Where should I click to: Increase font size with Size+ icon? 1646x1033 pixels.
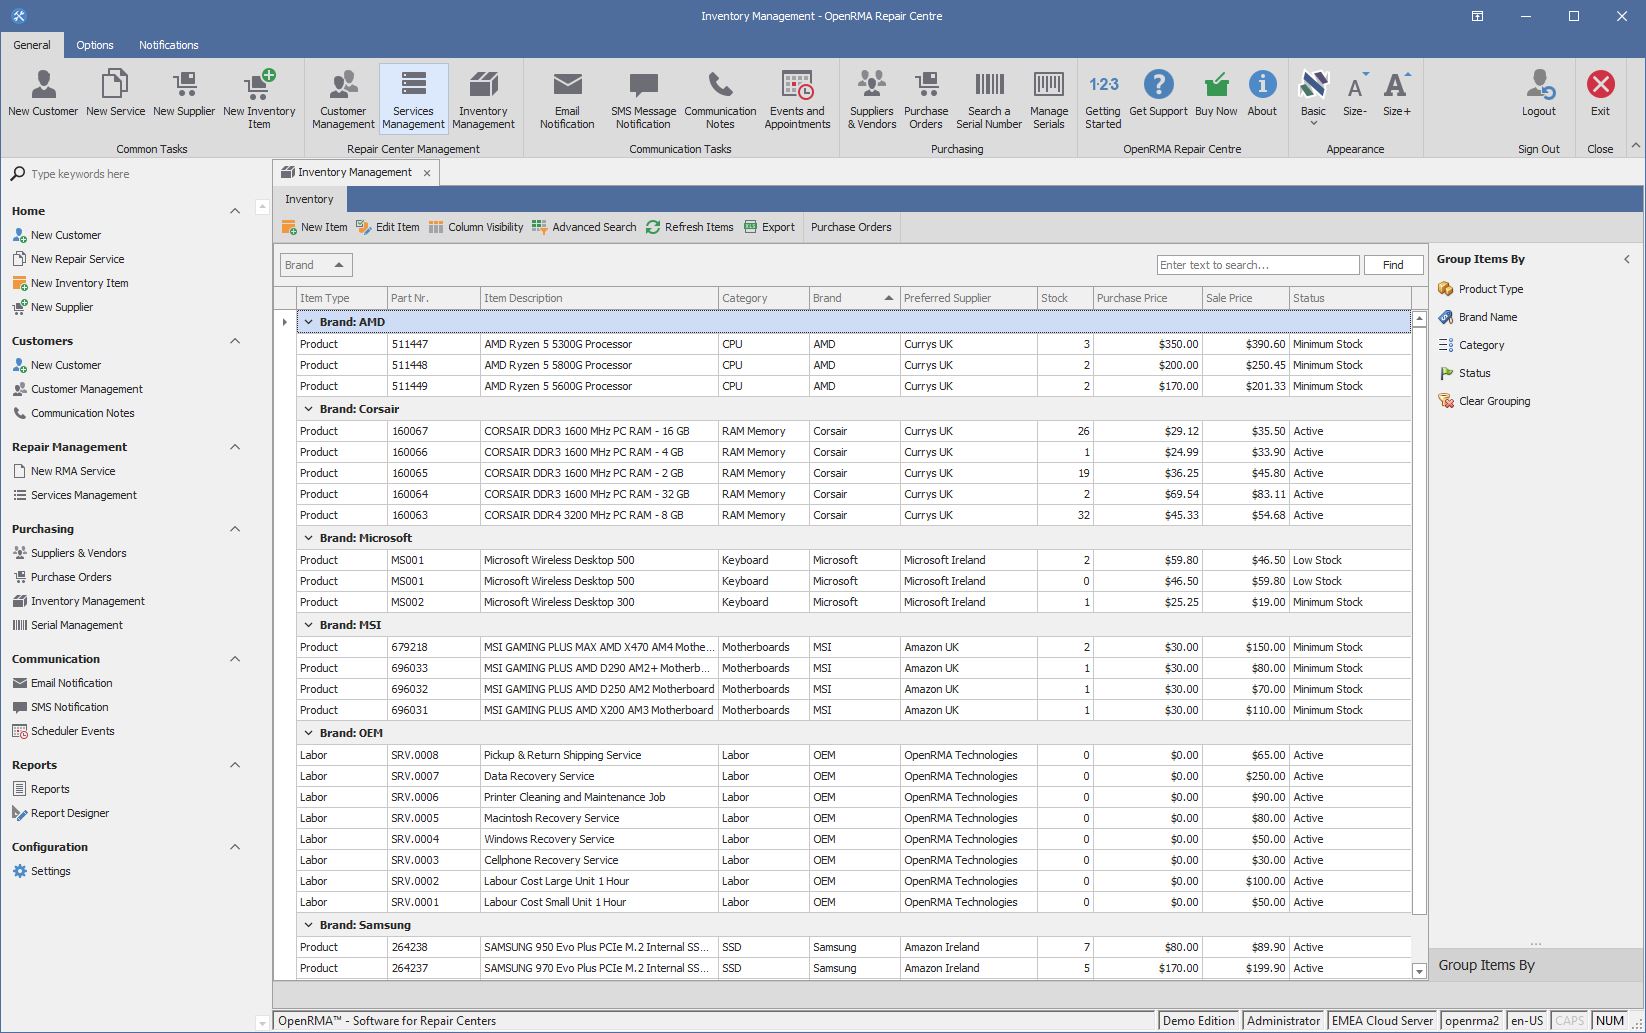1396,93
